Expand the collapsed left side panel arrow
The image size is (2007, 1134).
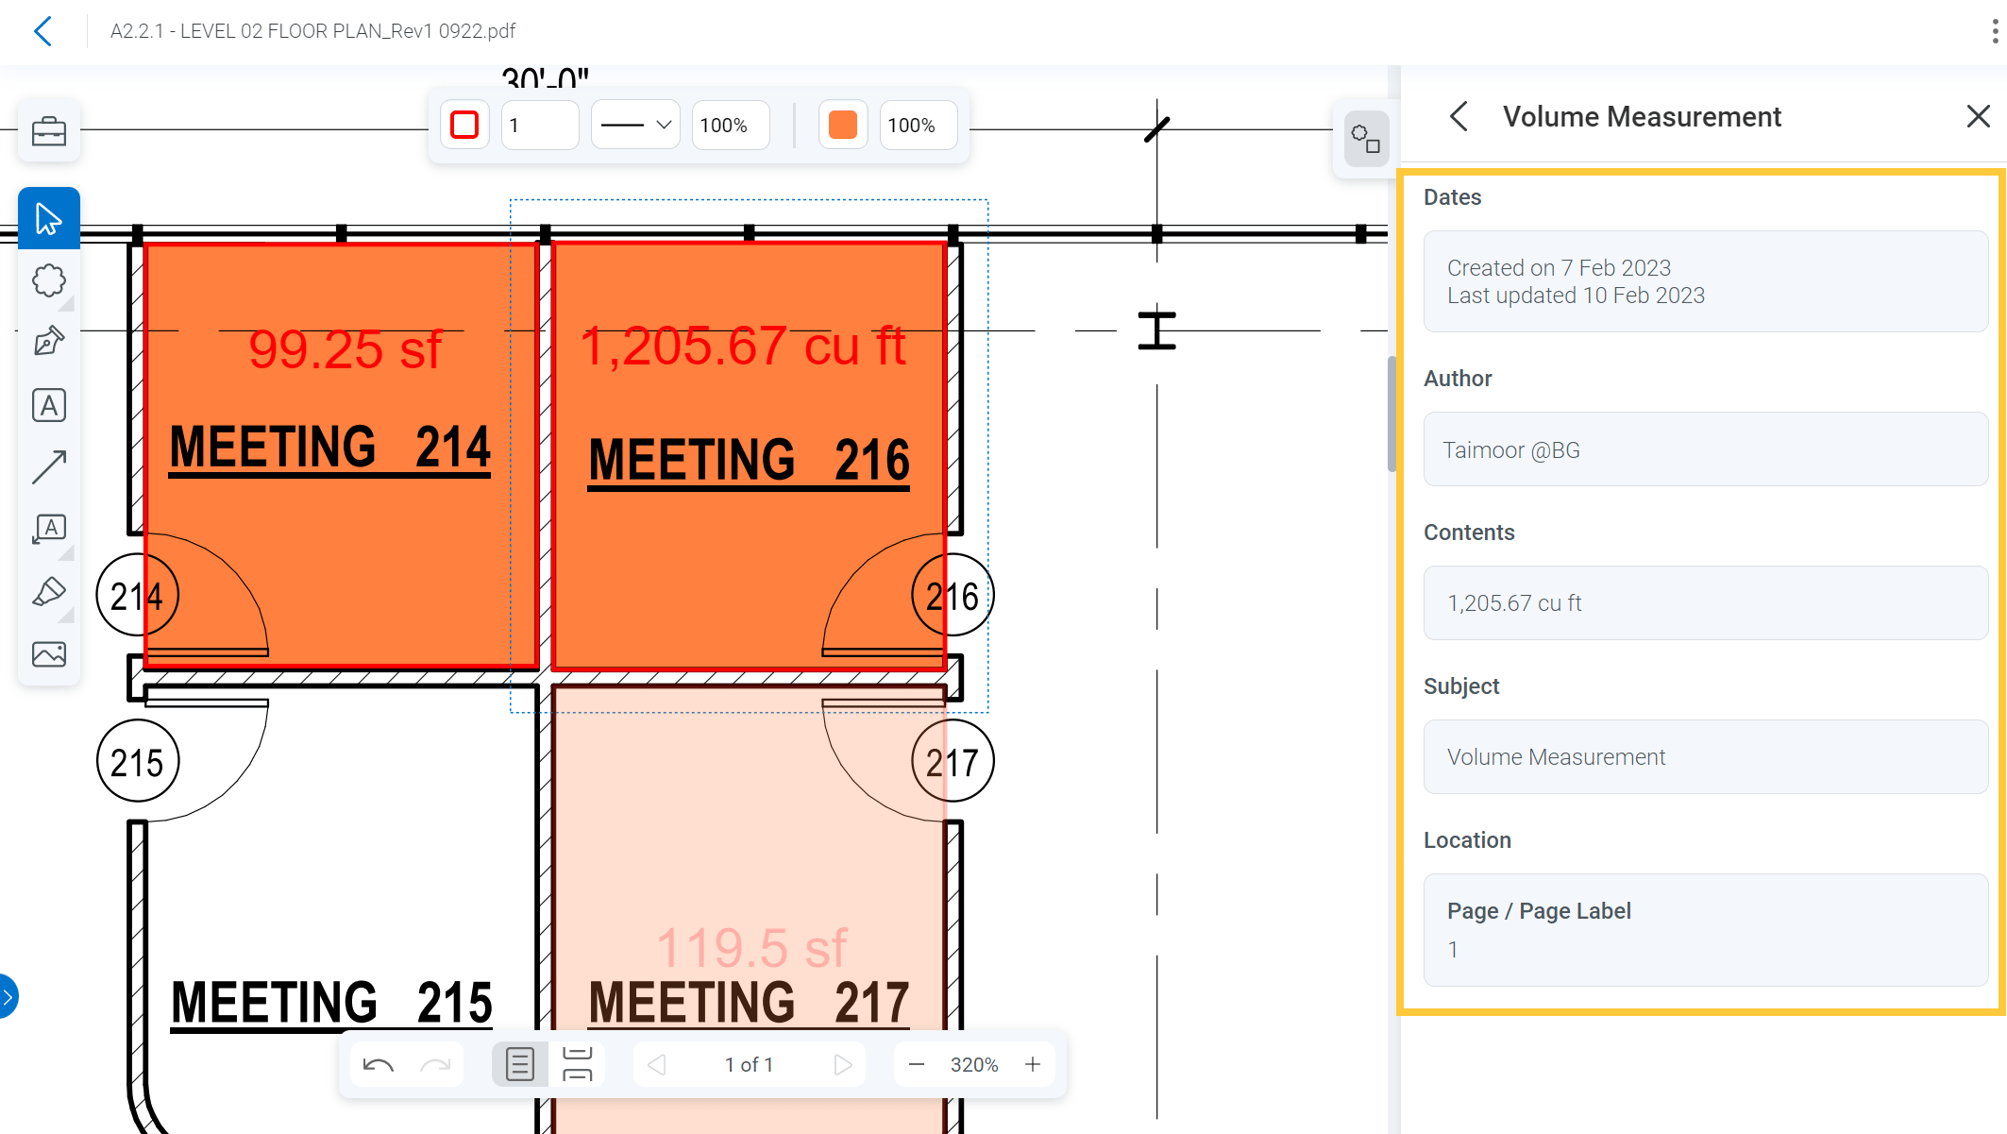10,996
